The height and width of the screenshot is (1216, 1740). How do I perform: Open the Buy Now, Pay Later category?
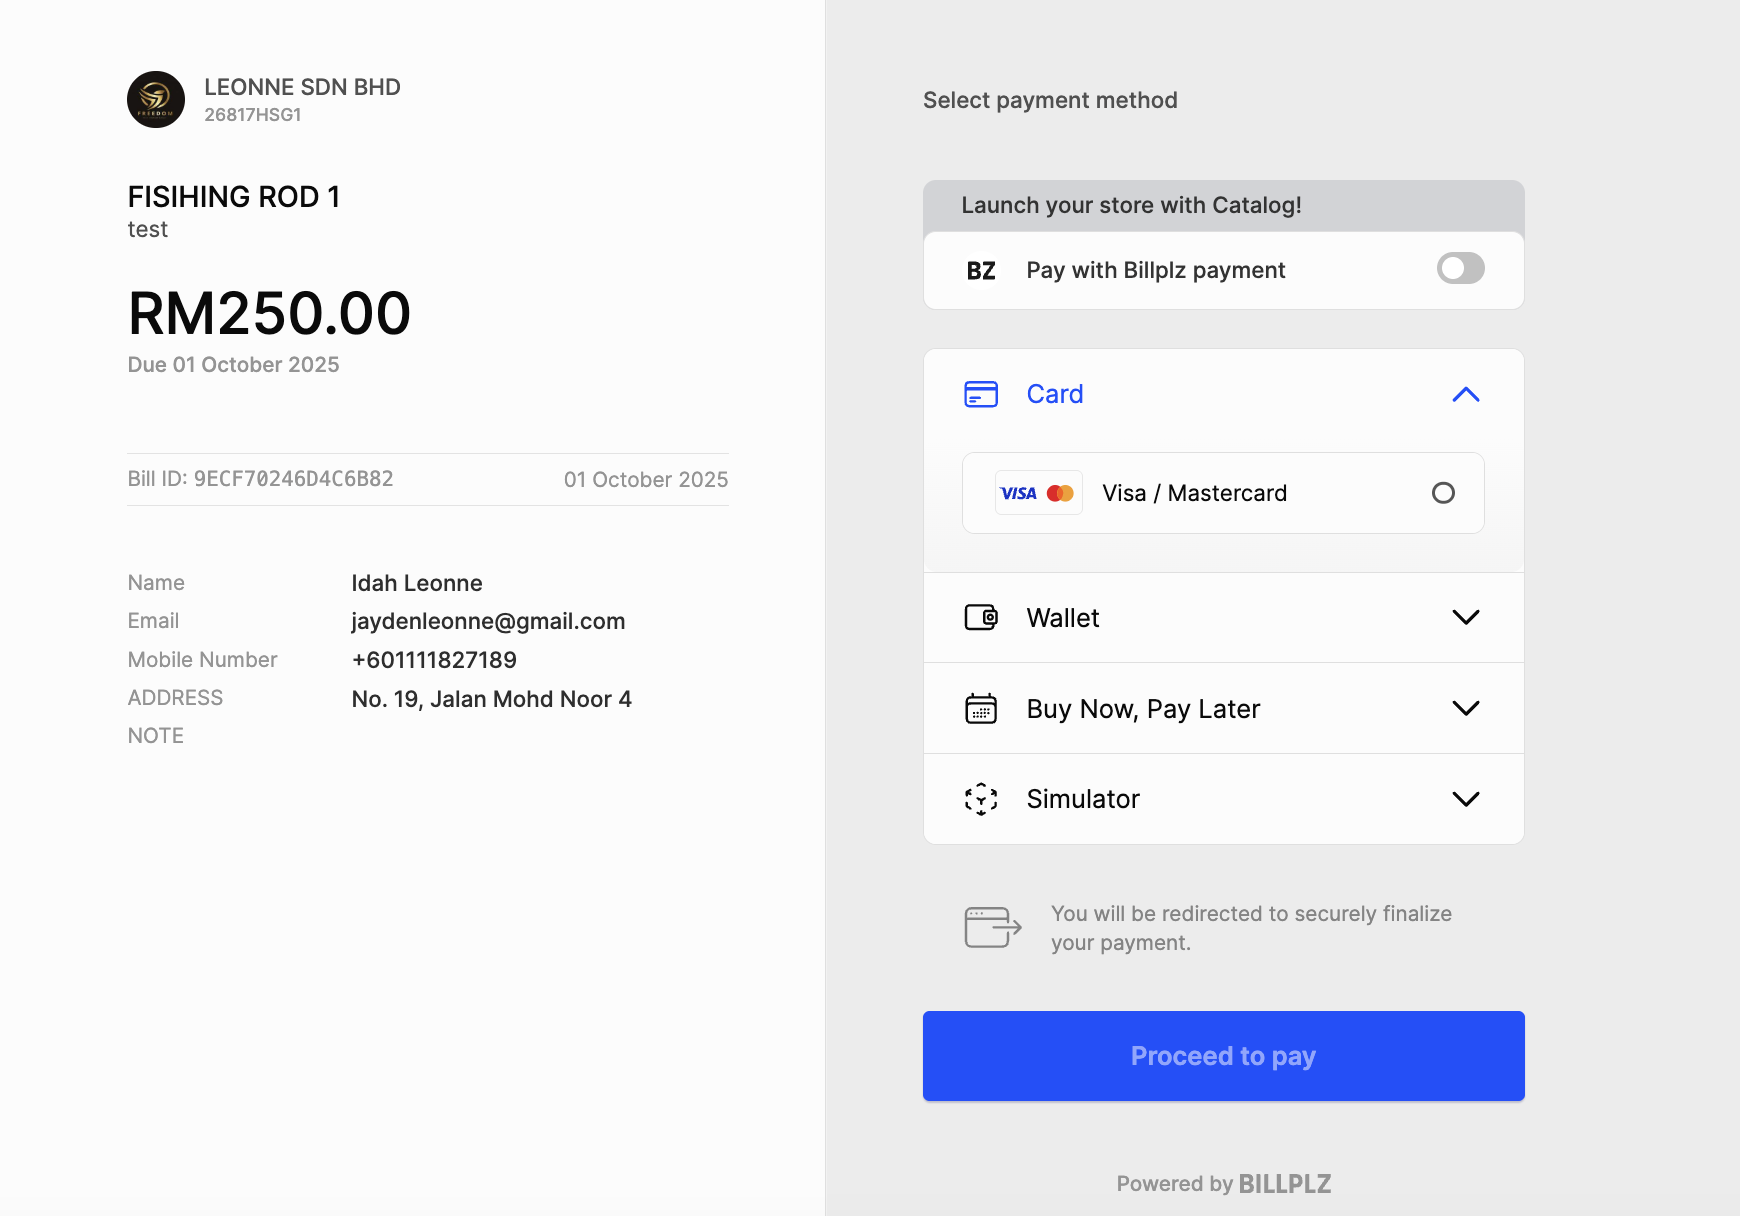[x=1143, y=709]
